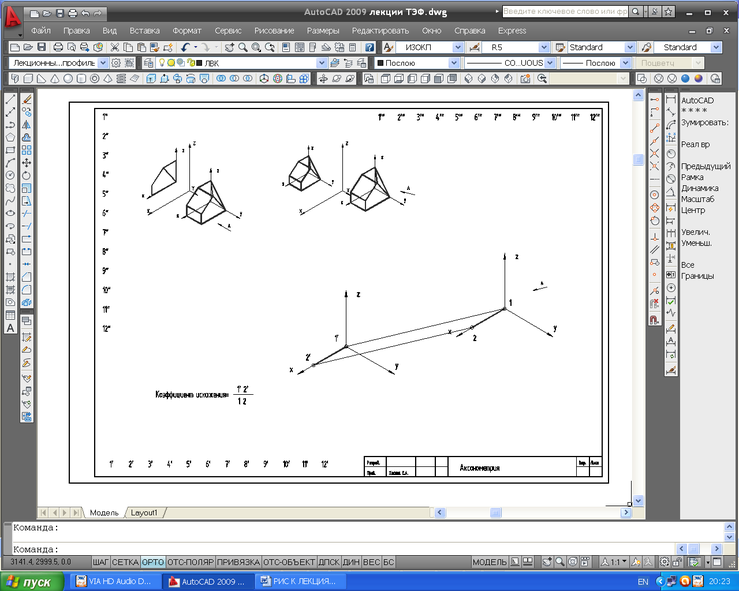Select the Array tool
Image resolution: width=739 pixels, height=591 pixels.
26,150
